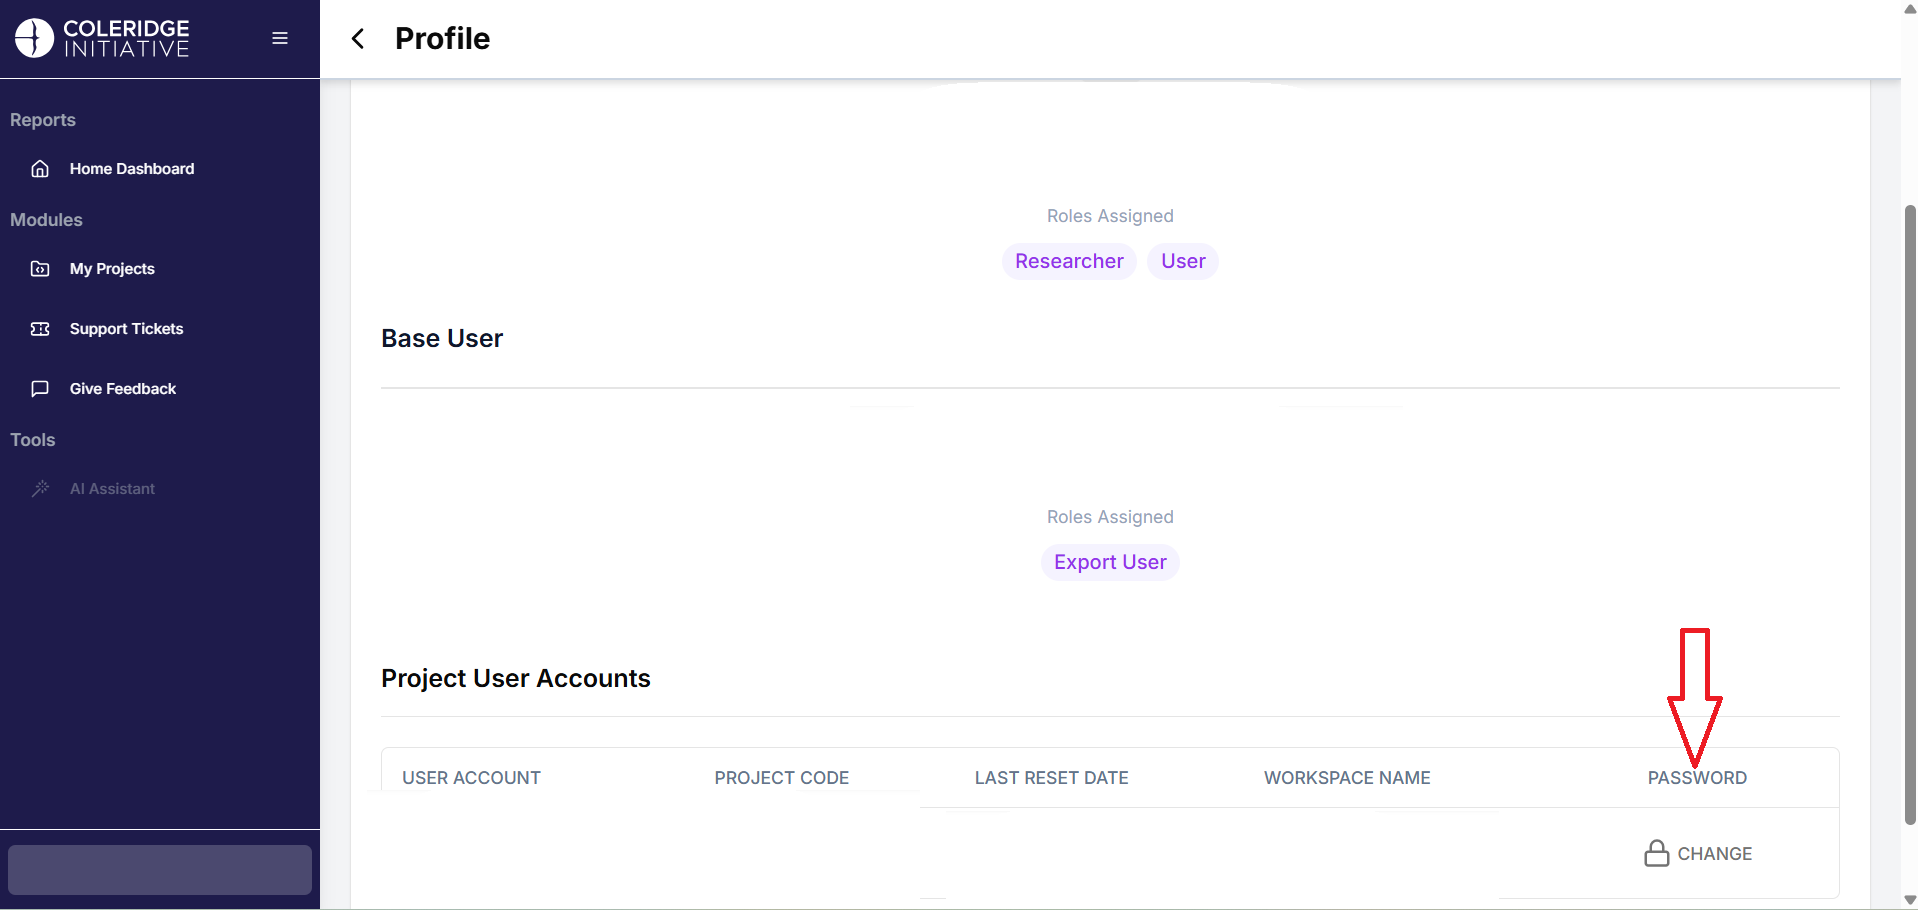Click the USER ACCOUNT column header
The image size is (1918, 910).
471,778
